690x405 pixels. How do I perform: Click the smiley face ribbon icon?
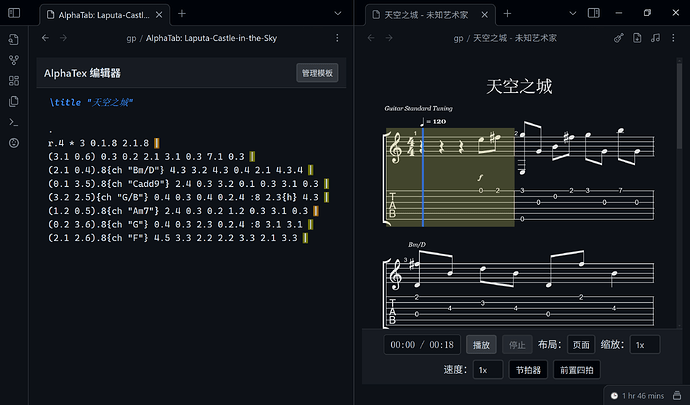14,143
